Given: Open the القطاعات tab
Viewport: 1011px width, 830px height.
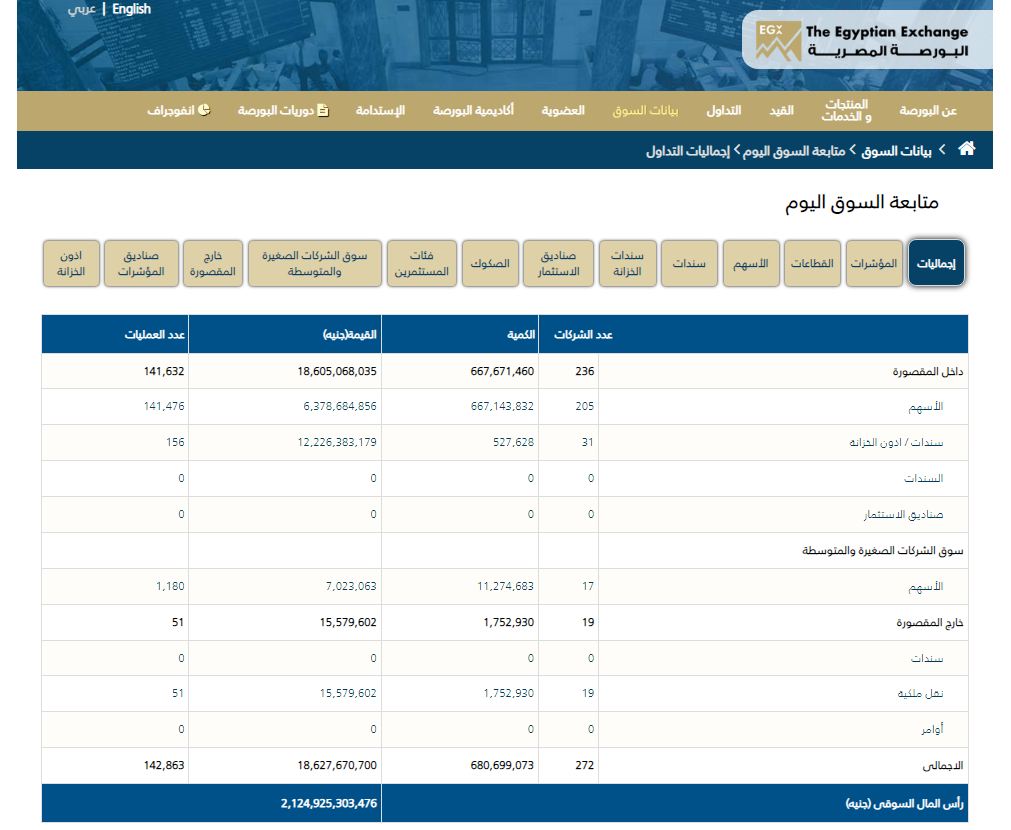Looking at the screenshot, I should pos(813,263).
